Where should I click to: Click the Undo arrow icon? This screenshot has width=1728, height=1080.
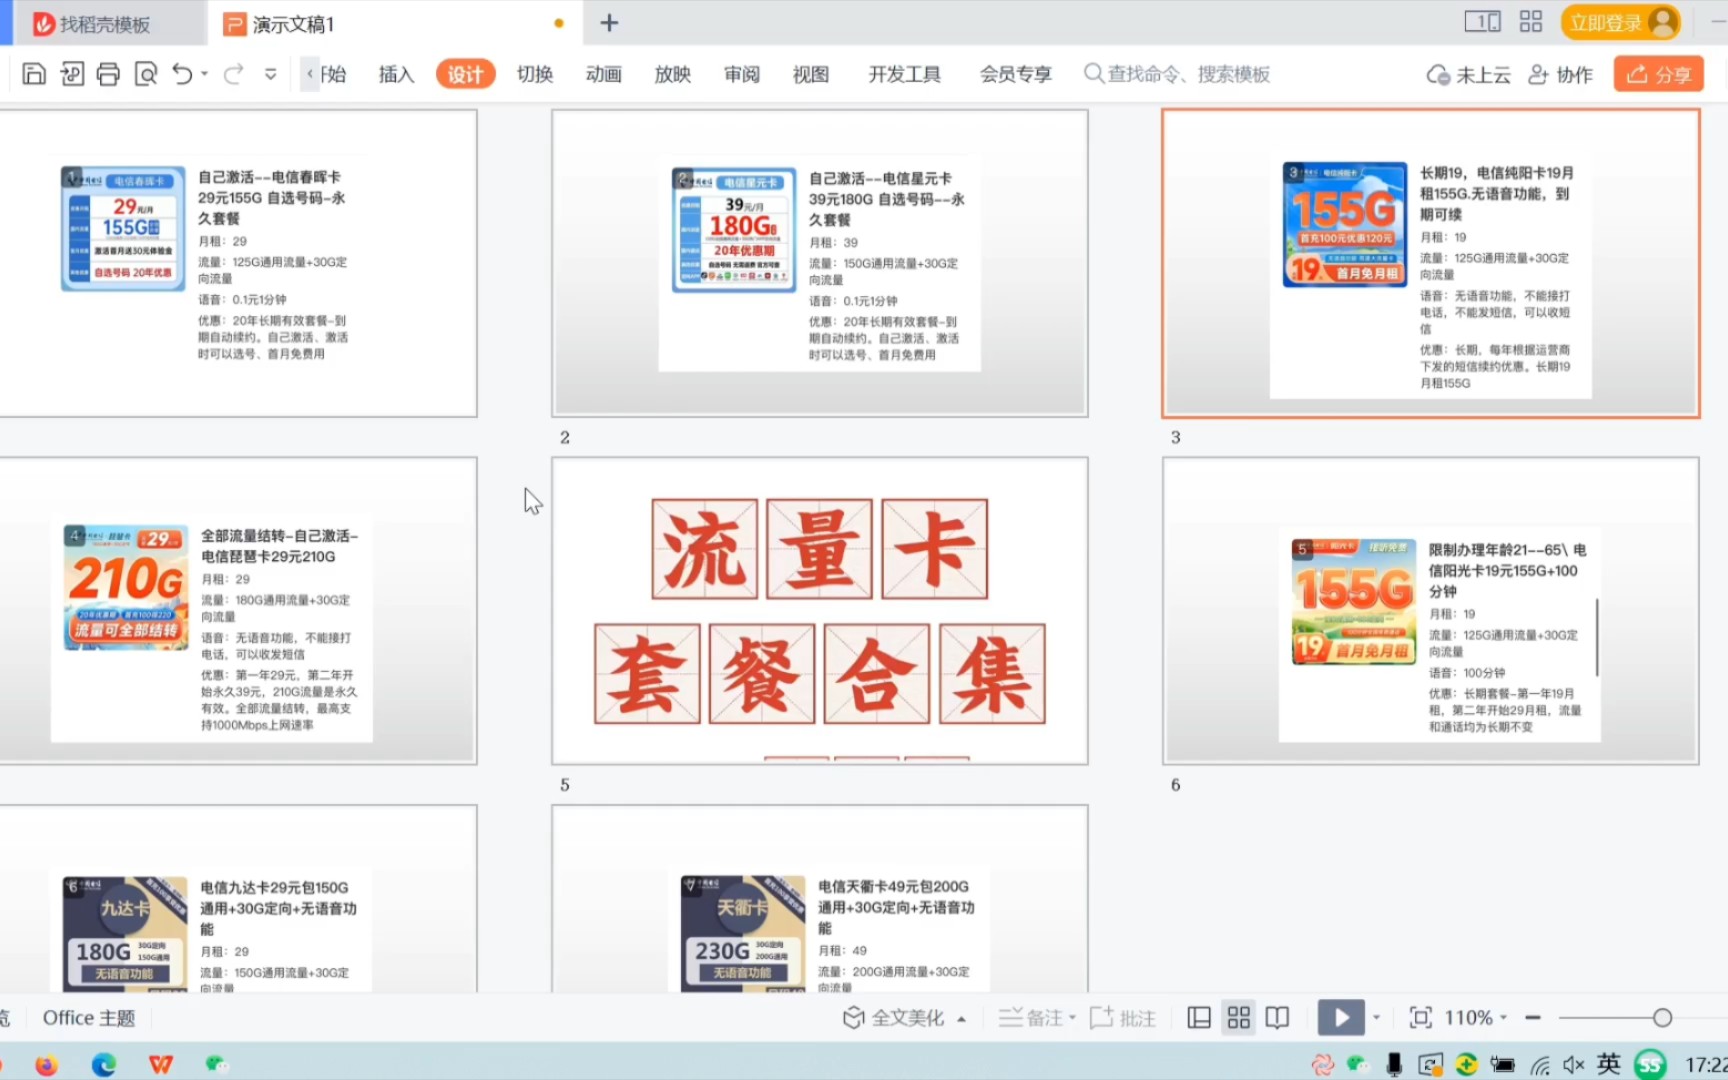(x=182, y=74)
